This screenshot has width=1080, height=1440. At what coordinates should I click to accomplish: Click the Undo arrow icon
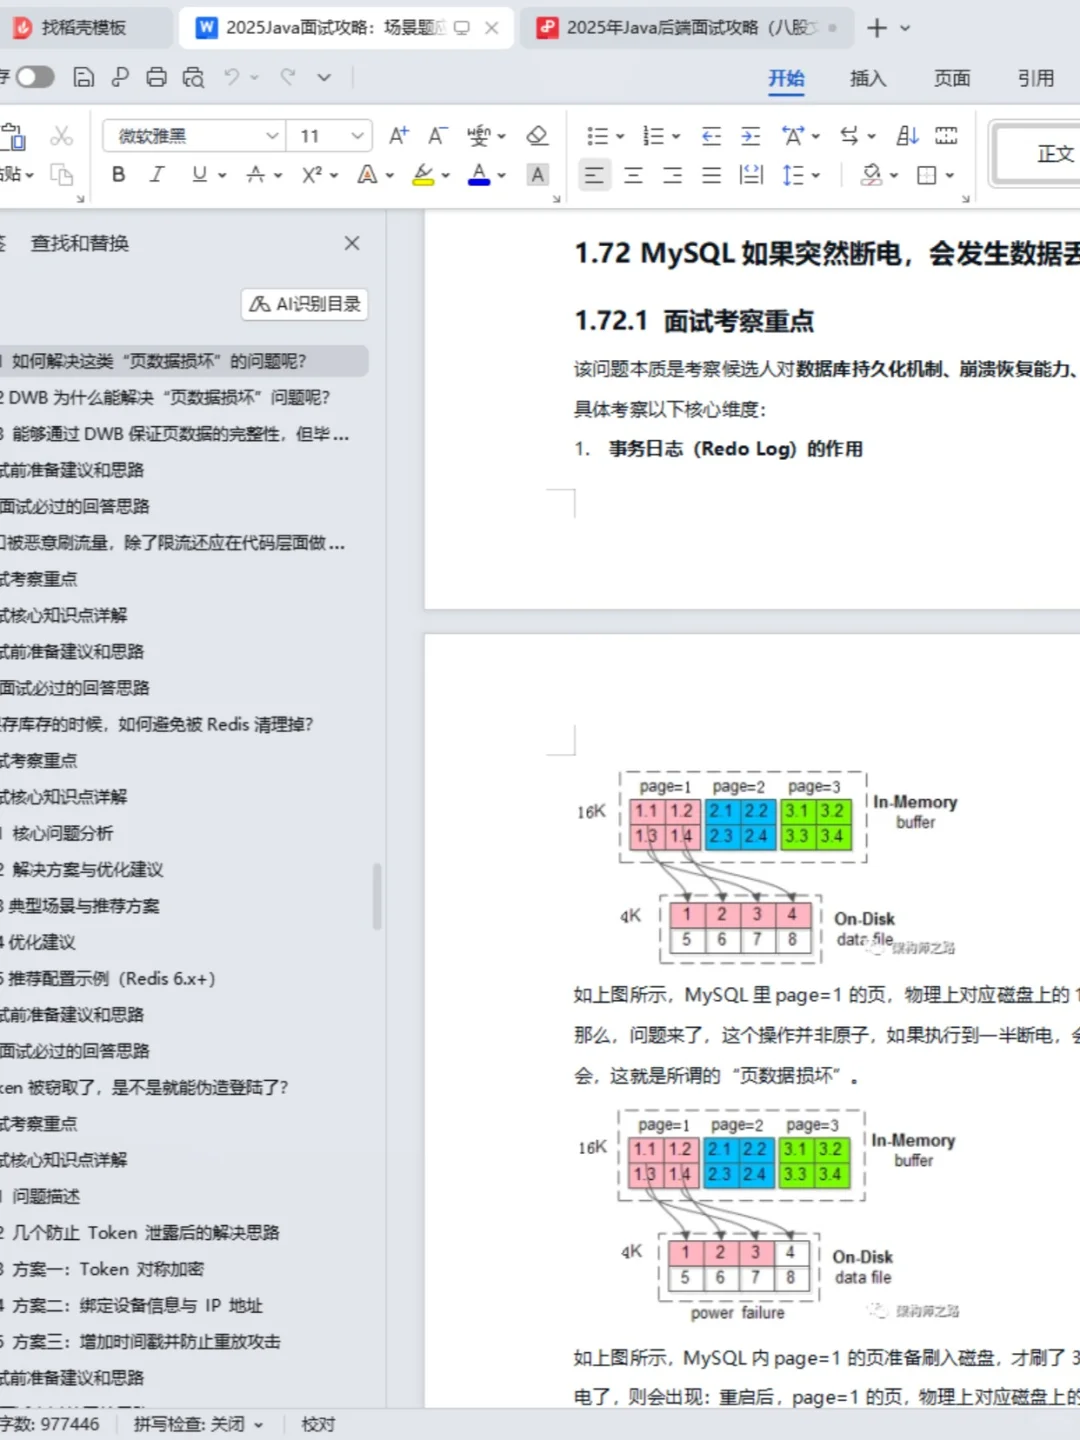click(232, 77)
